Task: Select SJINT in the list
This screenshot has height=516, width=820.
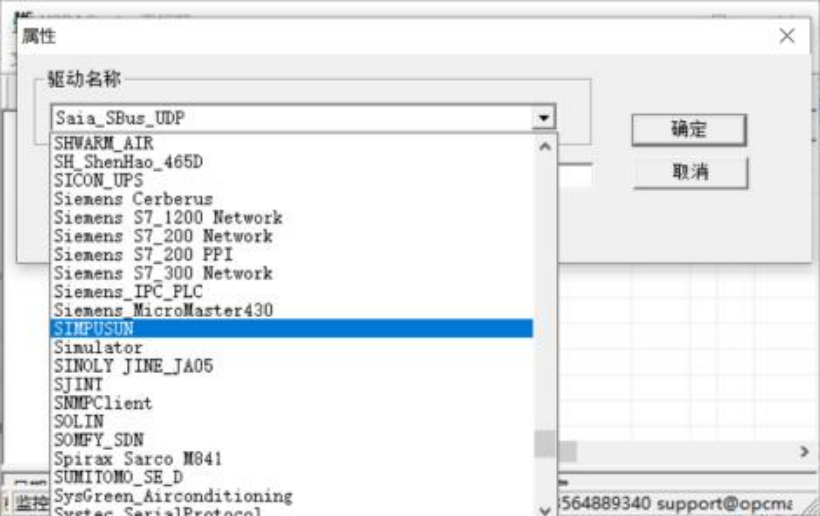Action: (292, 384)
